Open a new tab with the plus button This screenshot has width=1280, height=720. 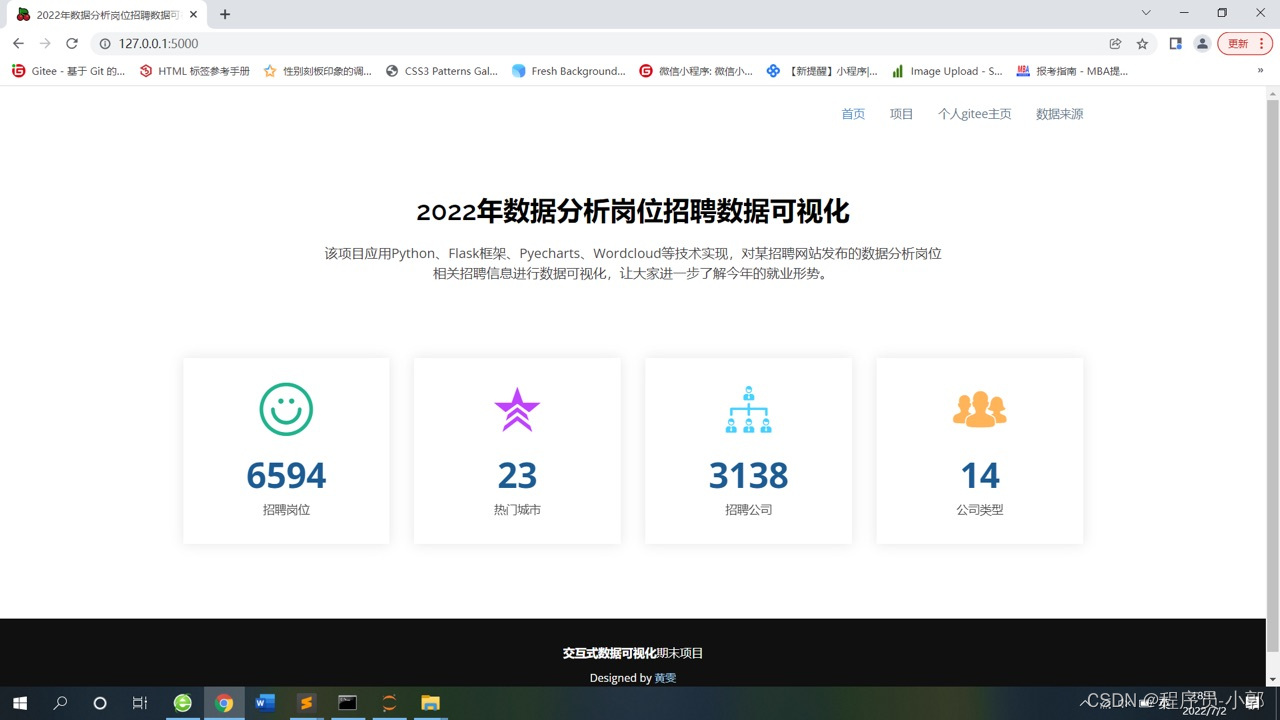(225, 14)
